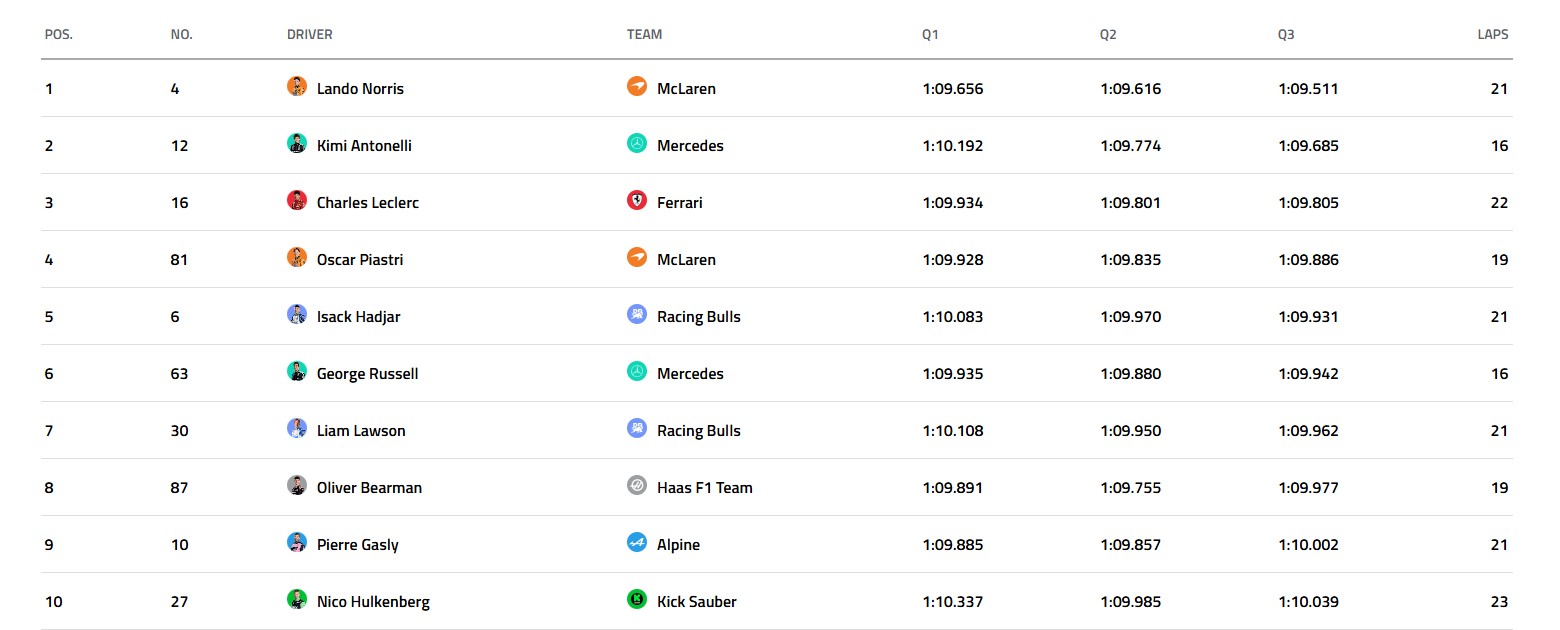
Task: Click Nico Hulkenberg's driver avatar
Action: coord(297,600)
